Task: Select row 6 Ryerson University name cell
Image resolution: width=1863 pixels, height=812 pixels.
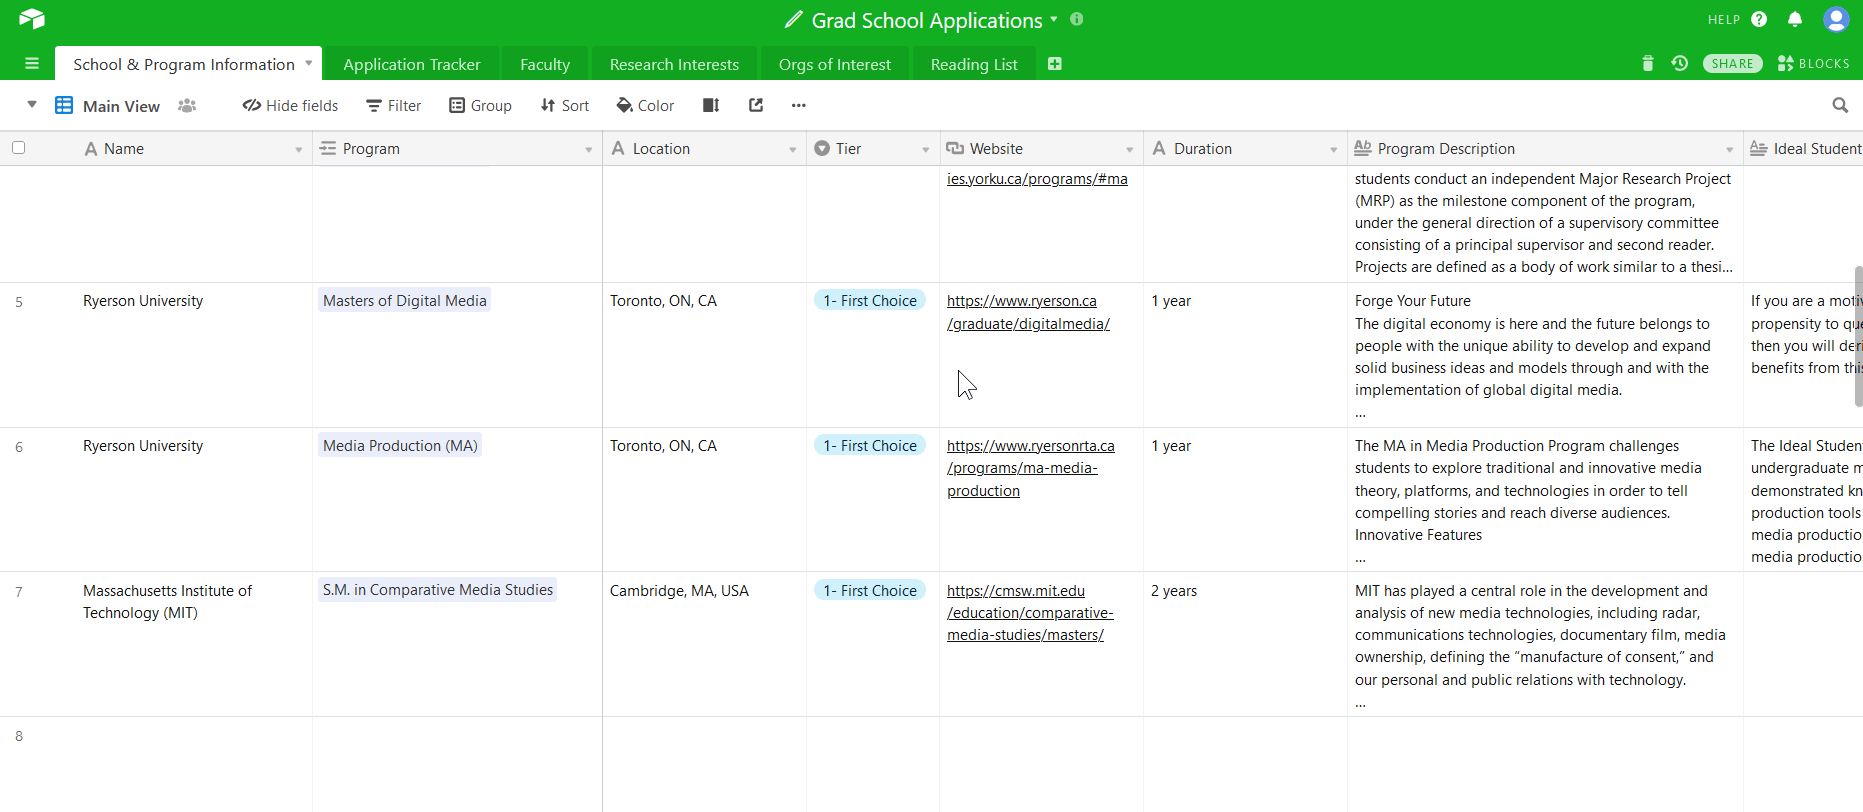Action: coord(196,499)
